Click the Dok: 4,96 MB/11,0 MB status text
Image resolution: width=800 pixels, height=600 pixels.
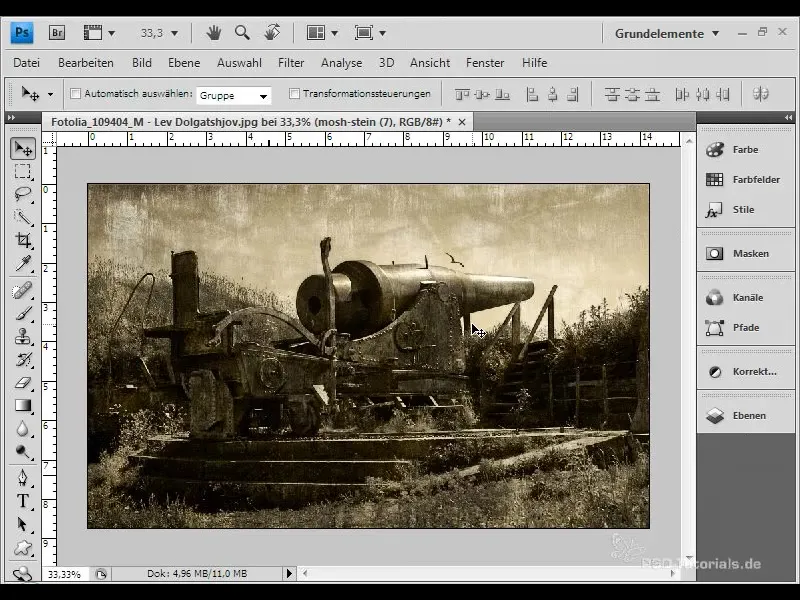[x=197, y=573]
